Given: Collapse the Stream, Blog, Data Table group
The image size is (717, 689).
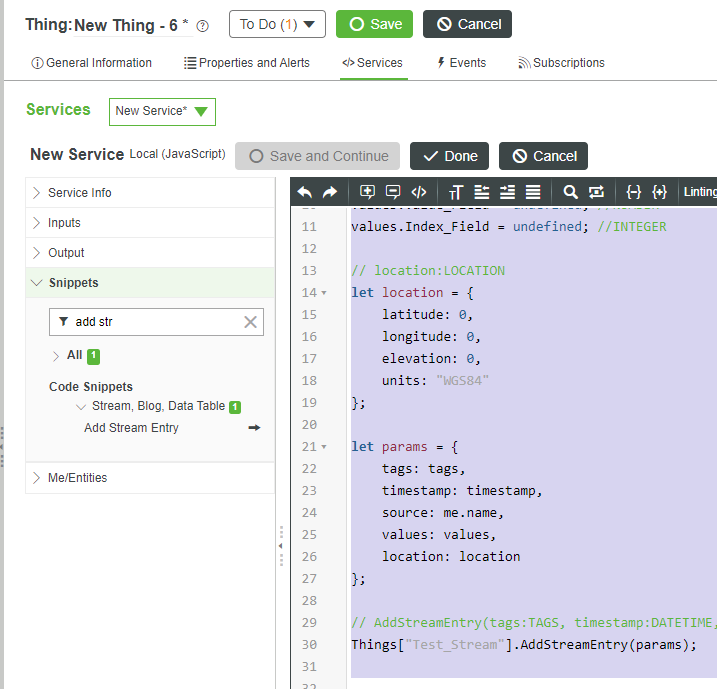Looking at the screenshot, I should [x=82, y=407].
